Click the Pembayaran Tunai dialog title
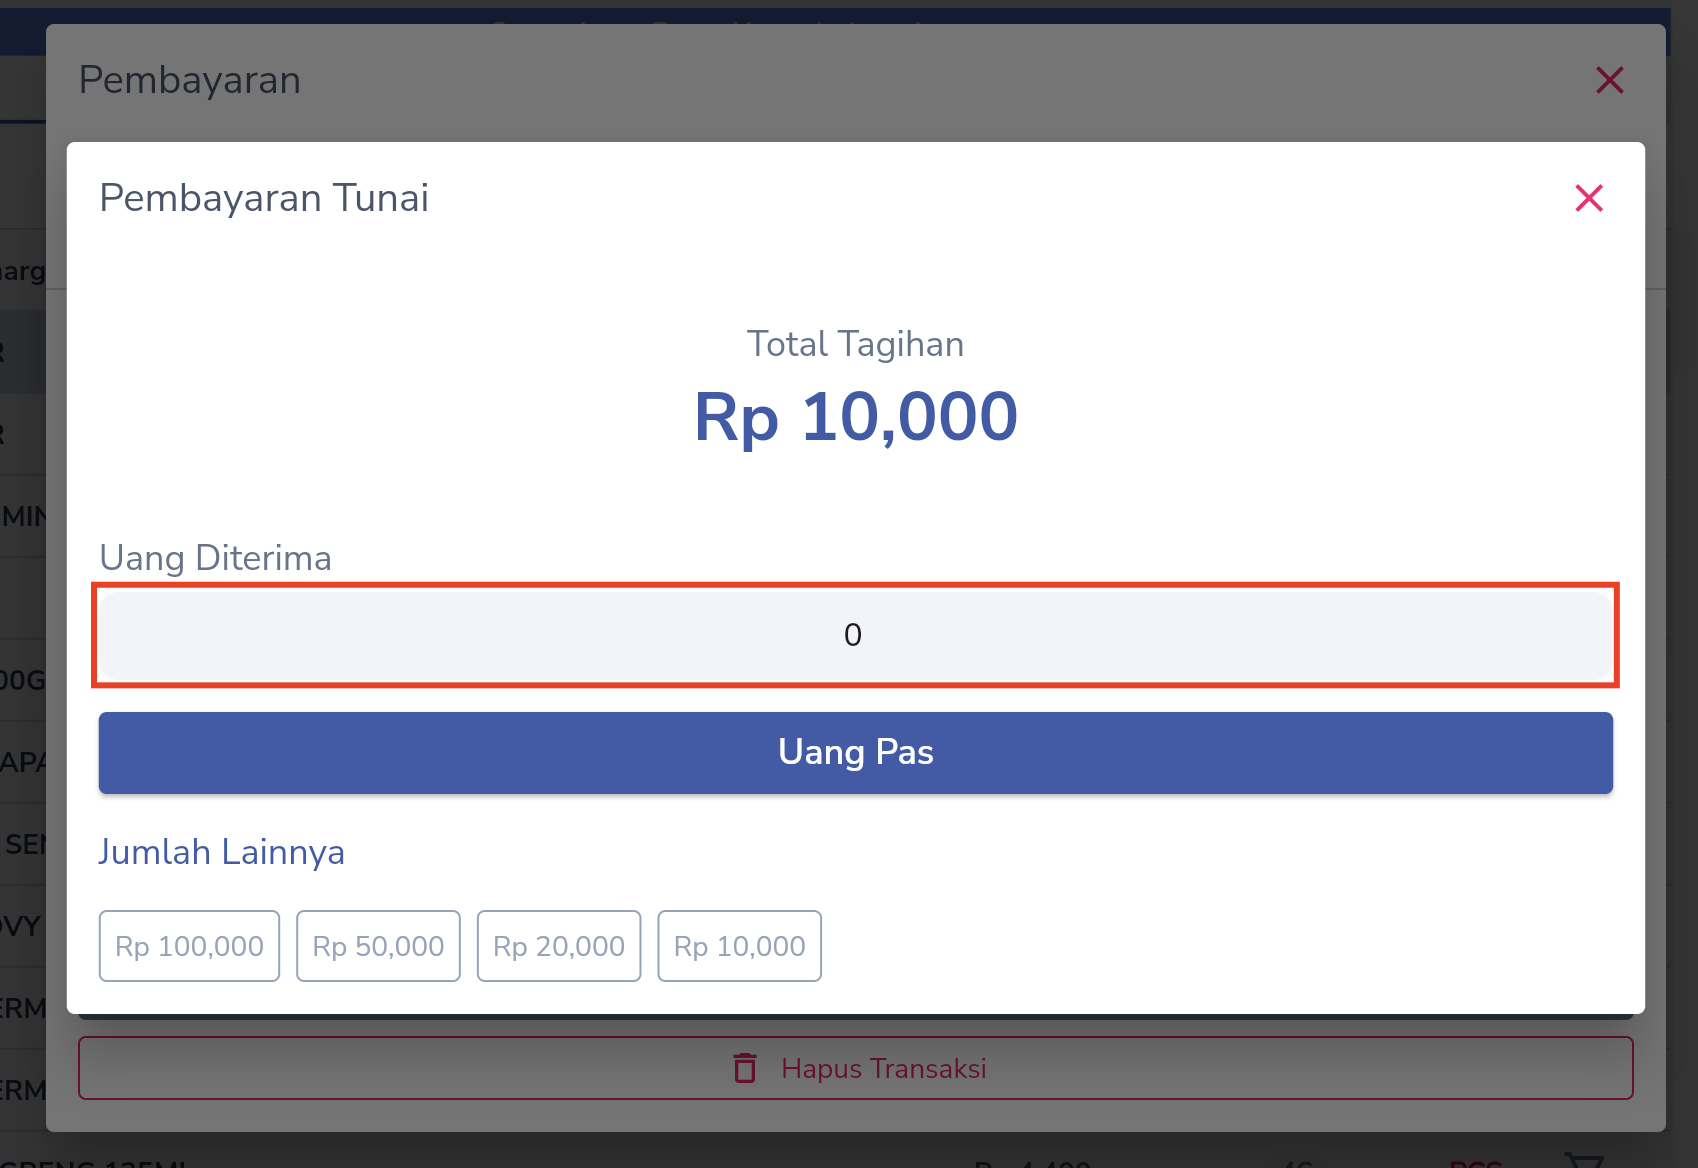 264,198
